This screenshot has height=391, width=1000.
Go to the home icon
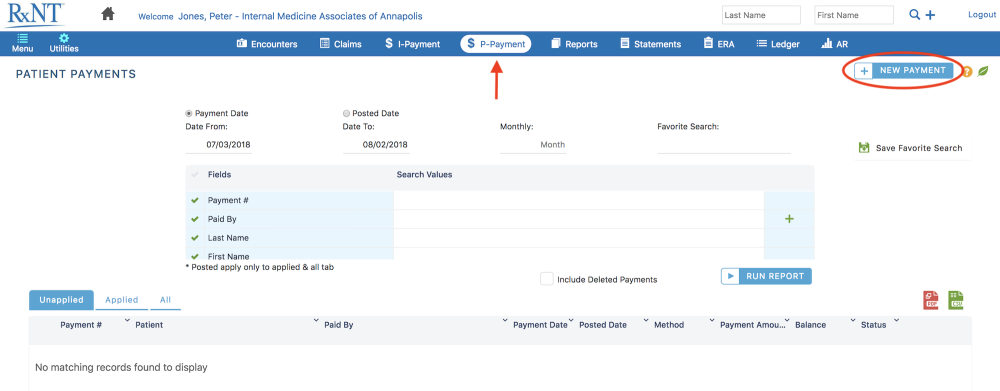point(108,13)
